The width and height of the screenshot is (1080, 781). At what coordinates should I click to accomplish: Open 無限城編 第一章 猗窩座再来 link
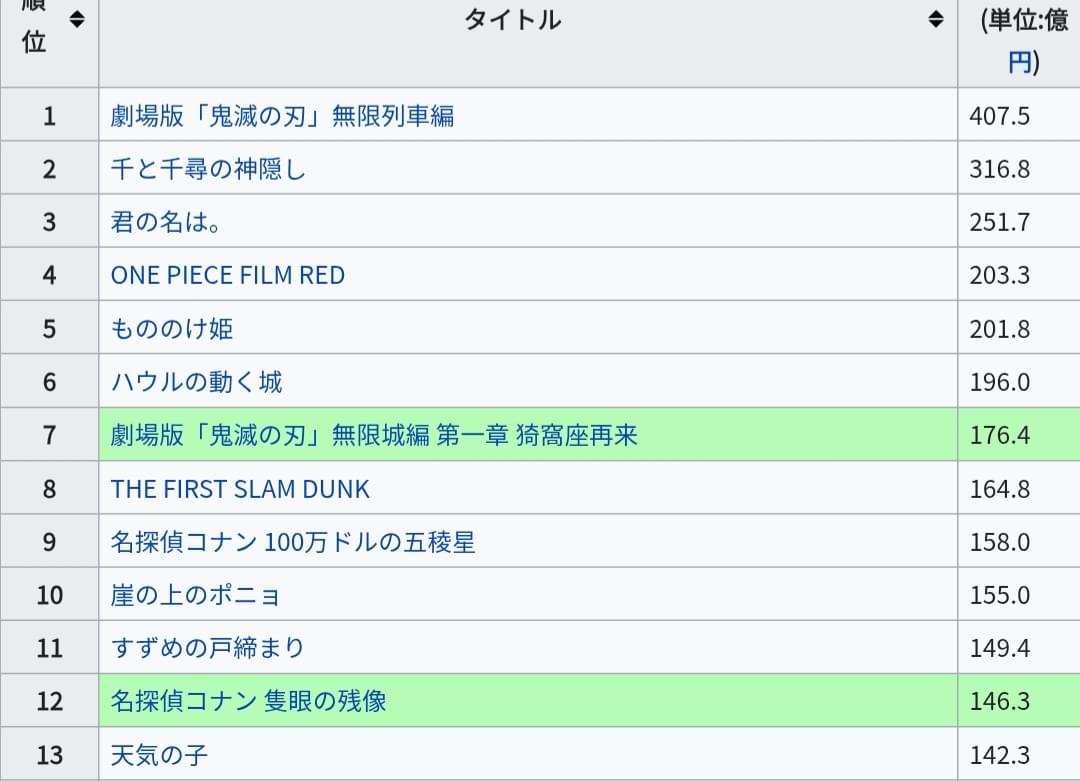click(x=374, y=435)
